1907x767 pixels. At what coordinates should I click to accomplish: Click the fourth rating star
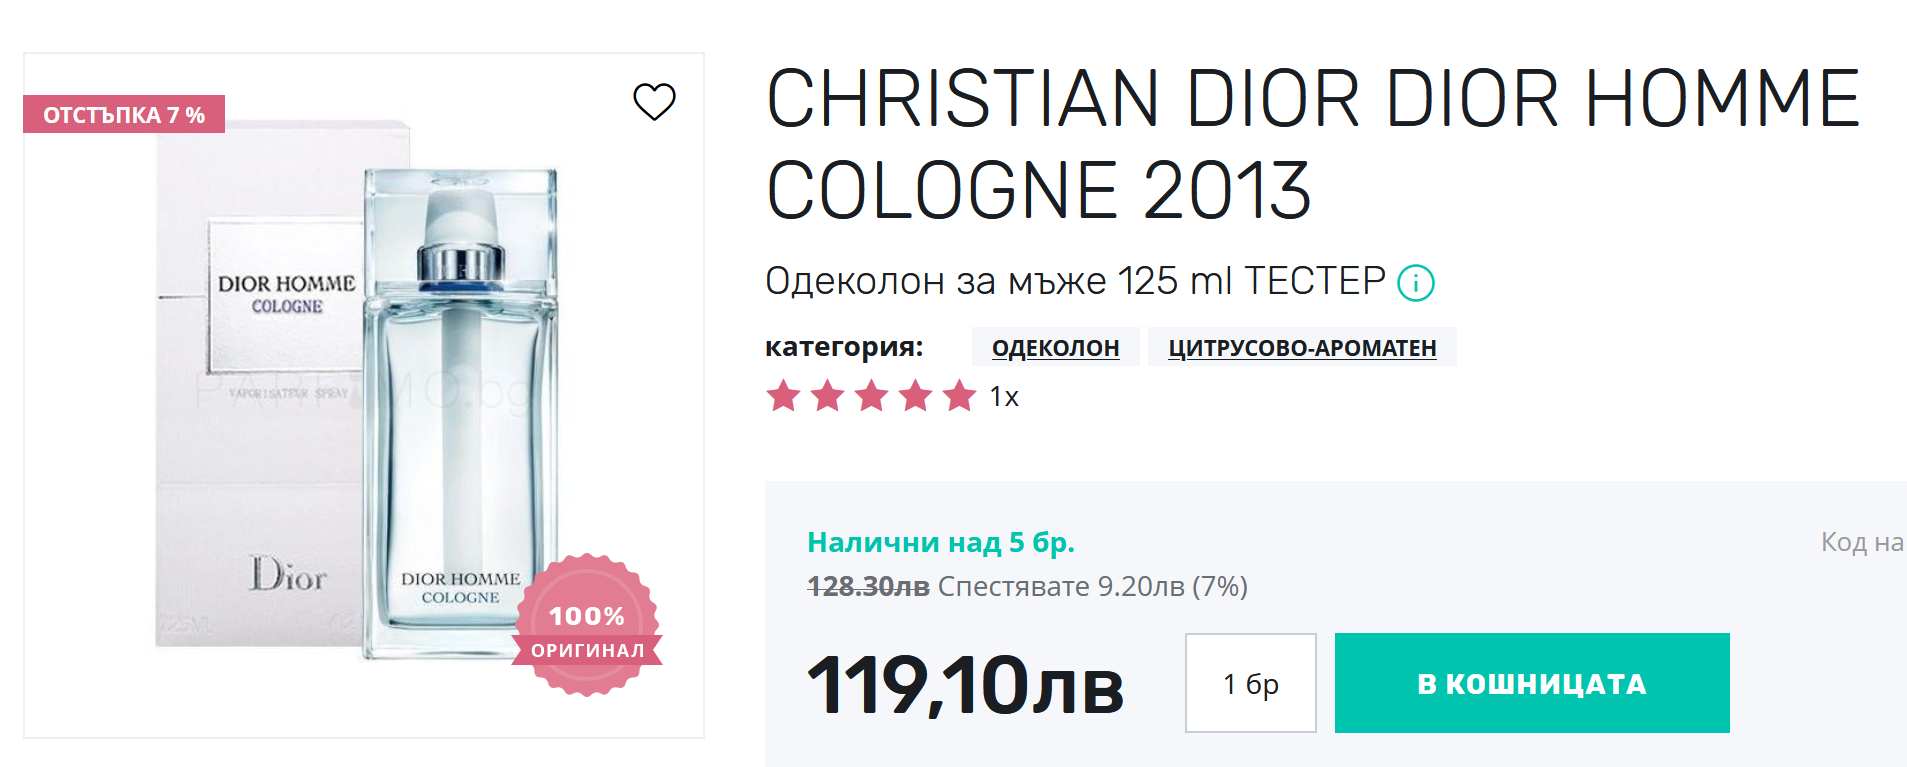coord(915,396)
